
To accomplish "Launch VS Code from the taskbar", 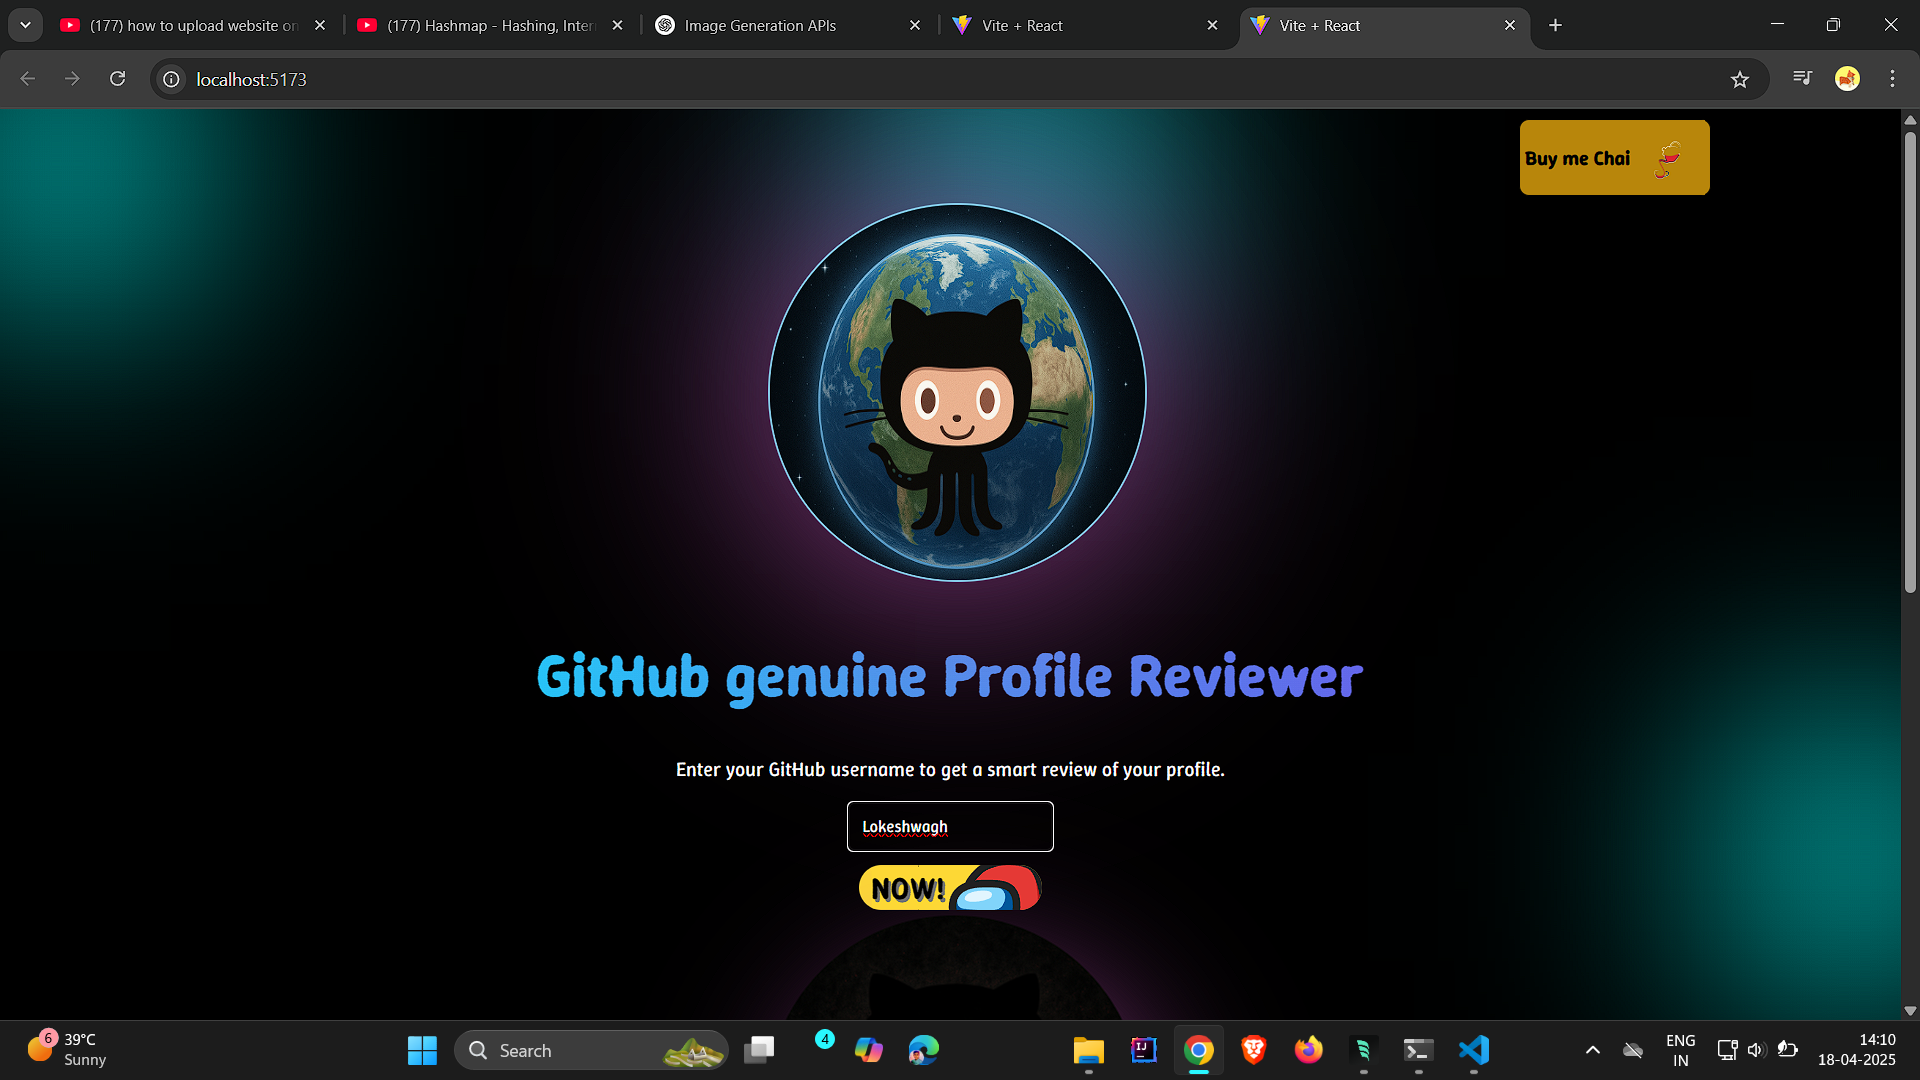I will coord(1473,1050).
